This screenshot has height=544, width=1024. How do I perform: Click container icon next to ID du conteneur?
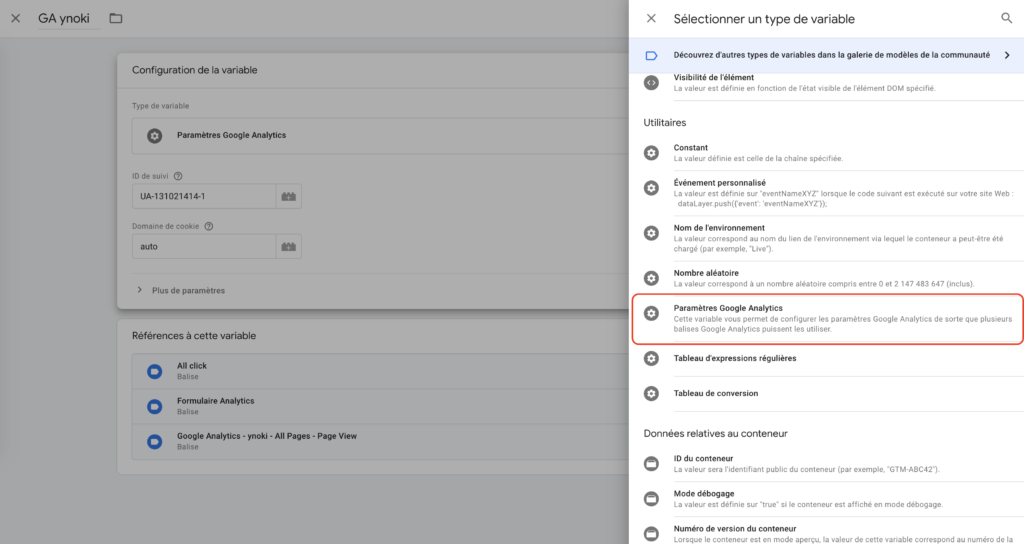tap(651, 464)
